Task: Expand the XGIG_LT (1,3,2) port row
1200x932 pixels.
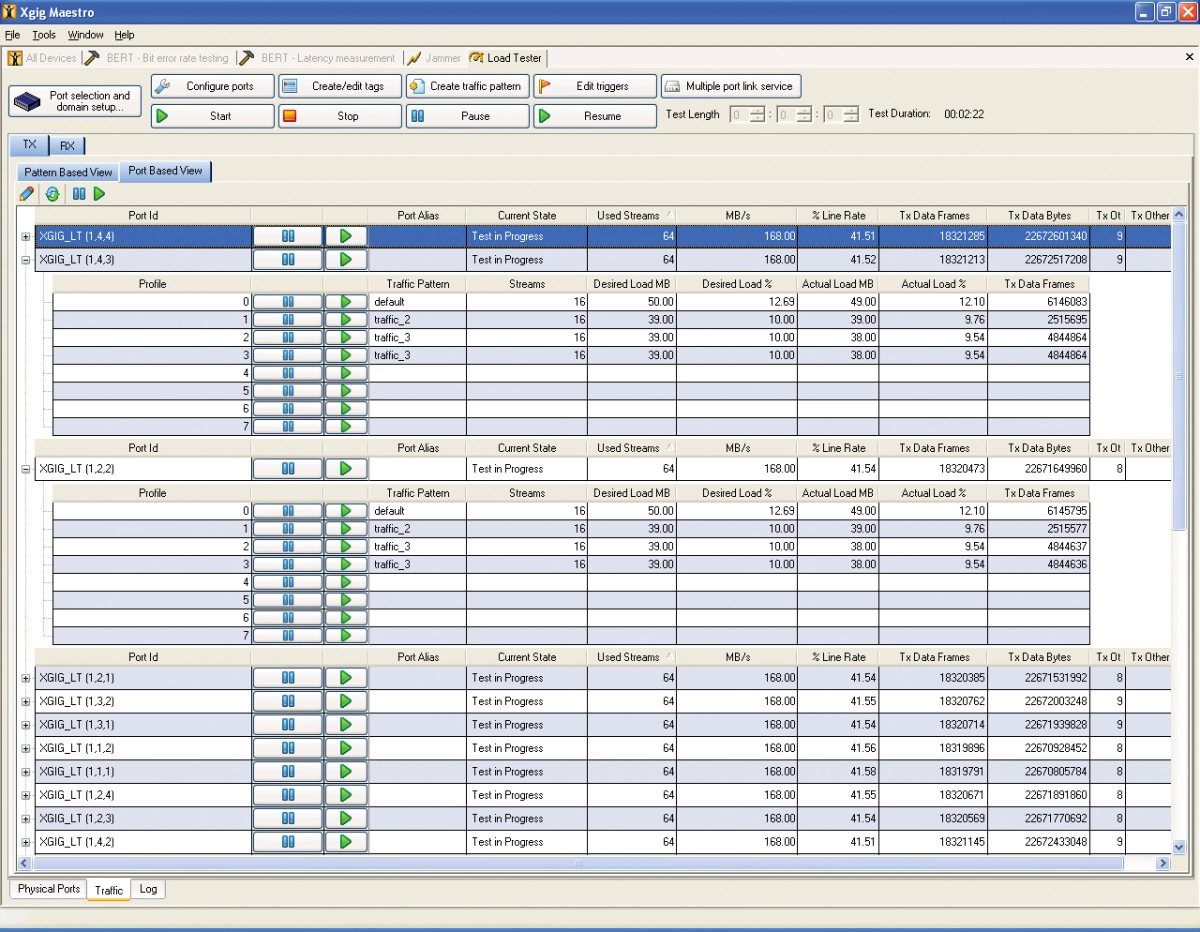Action: click(x=25, y=701)
